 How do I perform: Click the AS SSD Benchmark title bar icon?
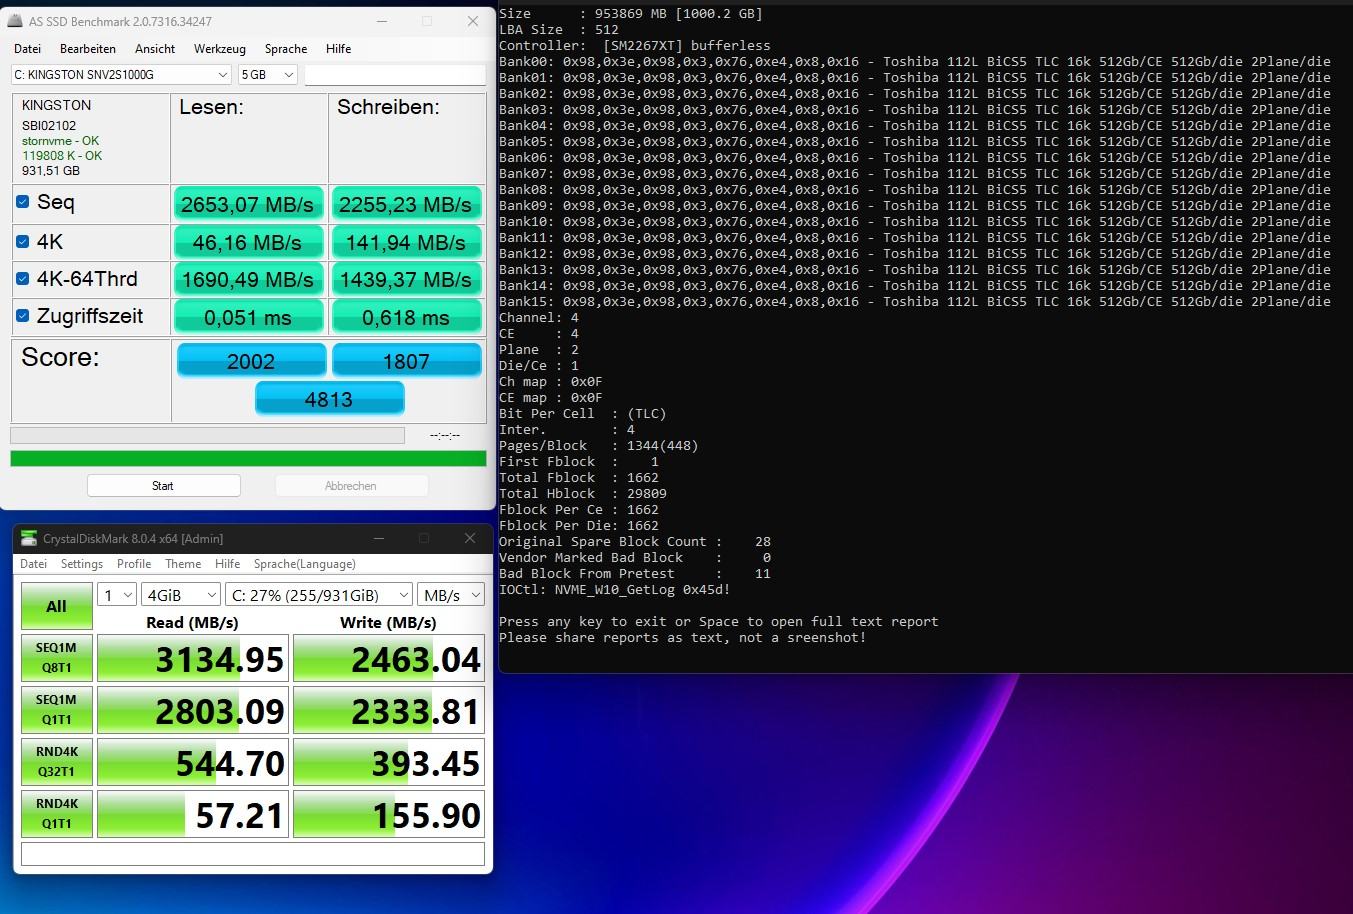tap(15, 21)
